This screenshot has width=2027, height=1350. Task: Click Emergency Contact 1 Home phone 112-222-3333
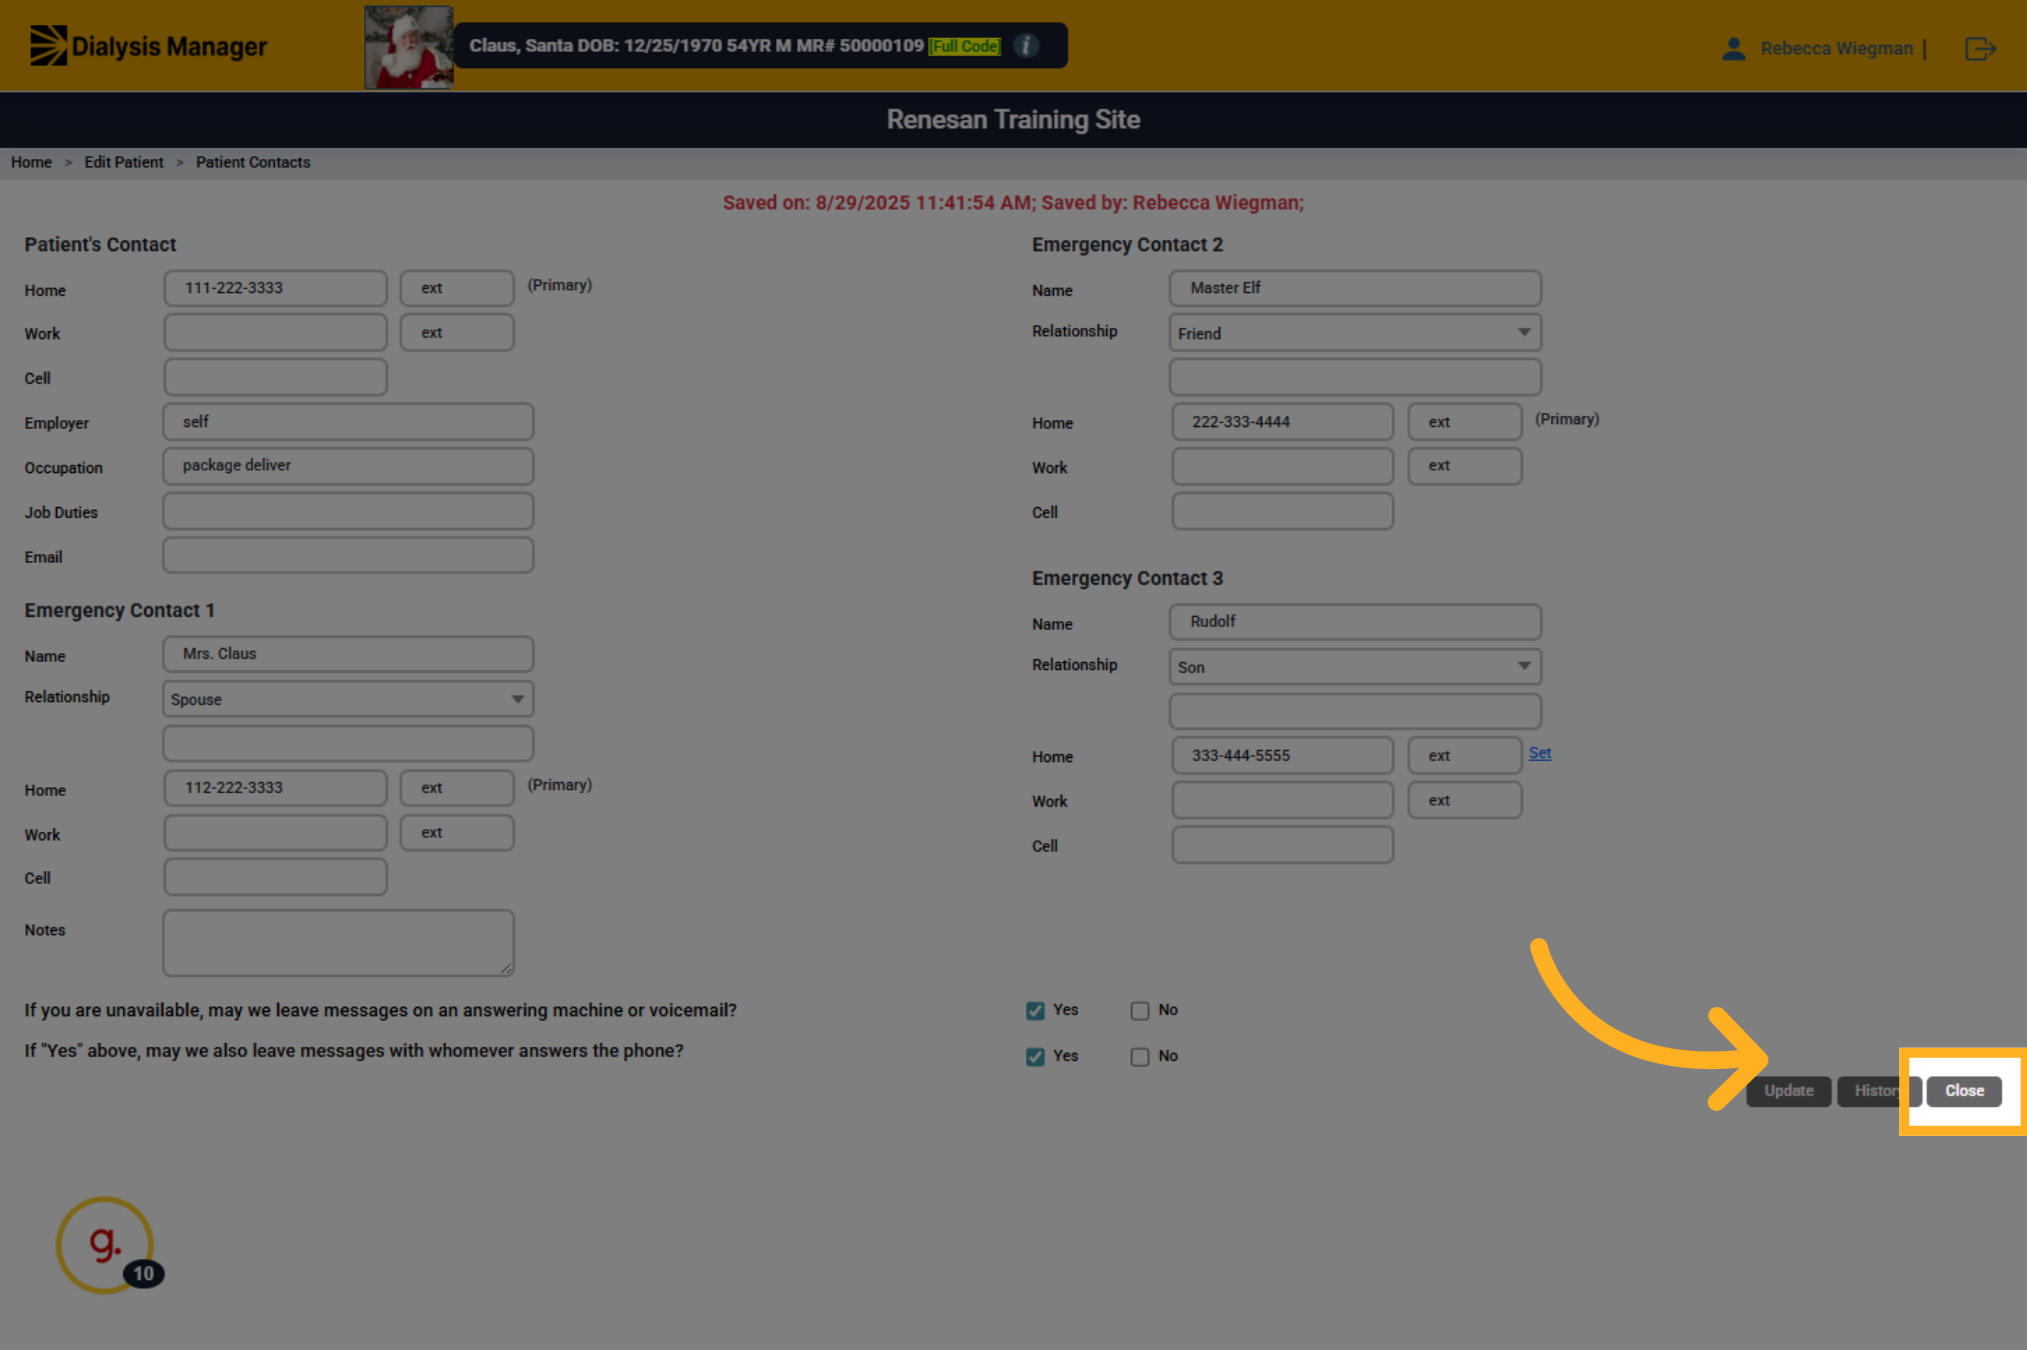275,788
